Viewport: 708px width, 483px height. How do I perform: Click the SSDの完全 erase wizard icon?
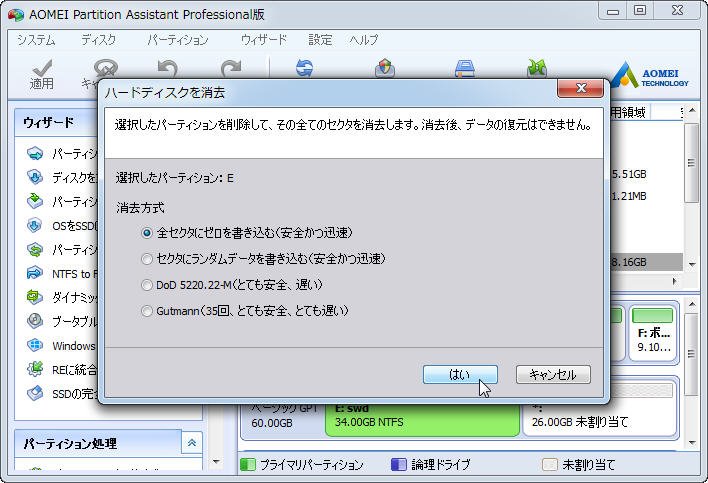(35, 393)
